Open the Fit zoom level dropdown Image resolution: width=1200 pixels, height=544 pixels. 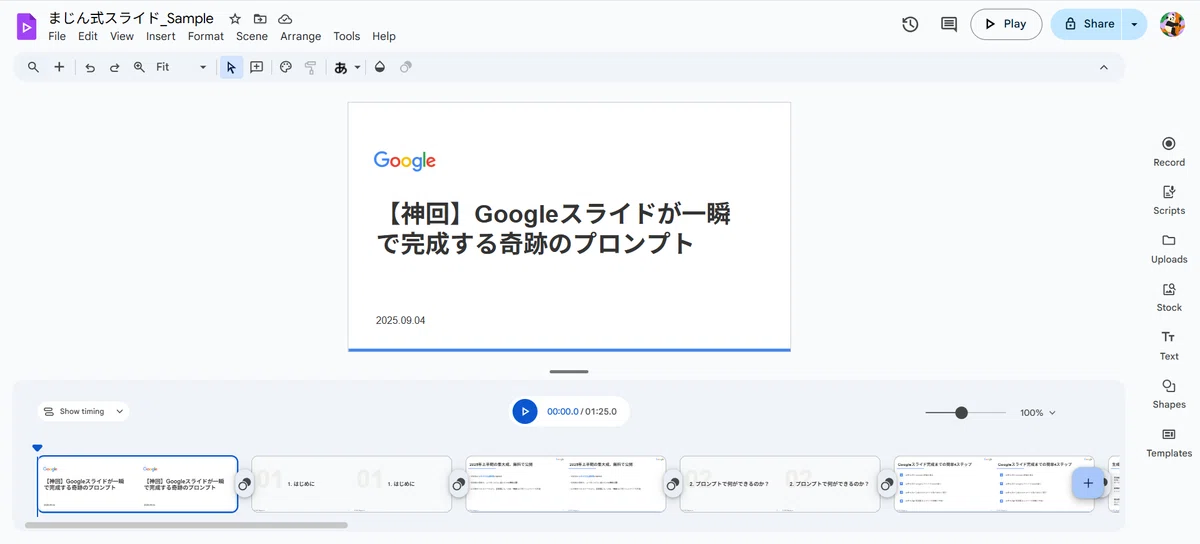pos(181,67)
